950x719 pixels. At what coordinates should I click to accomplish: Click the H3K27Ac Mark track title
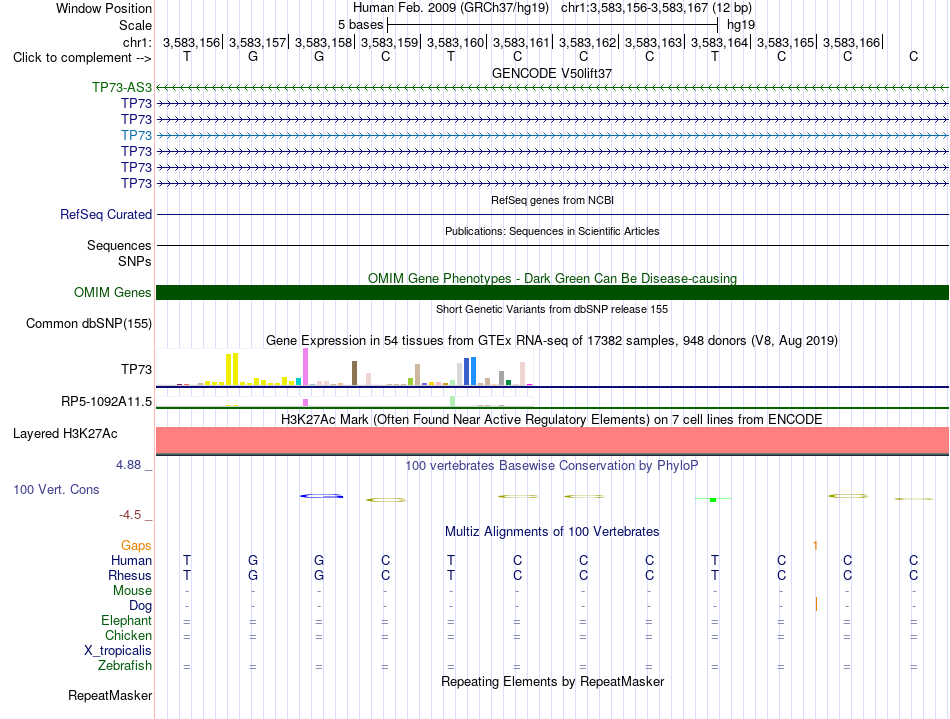point(552,419)
